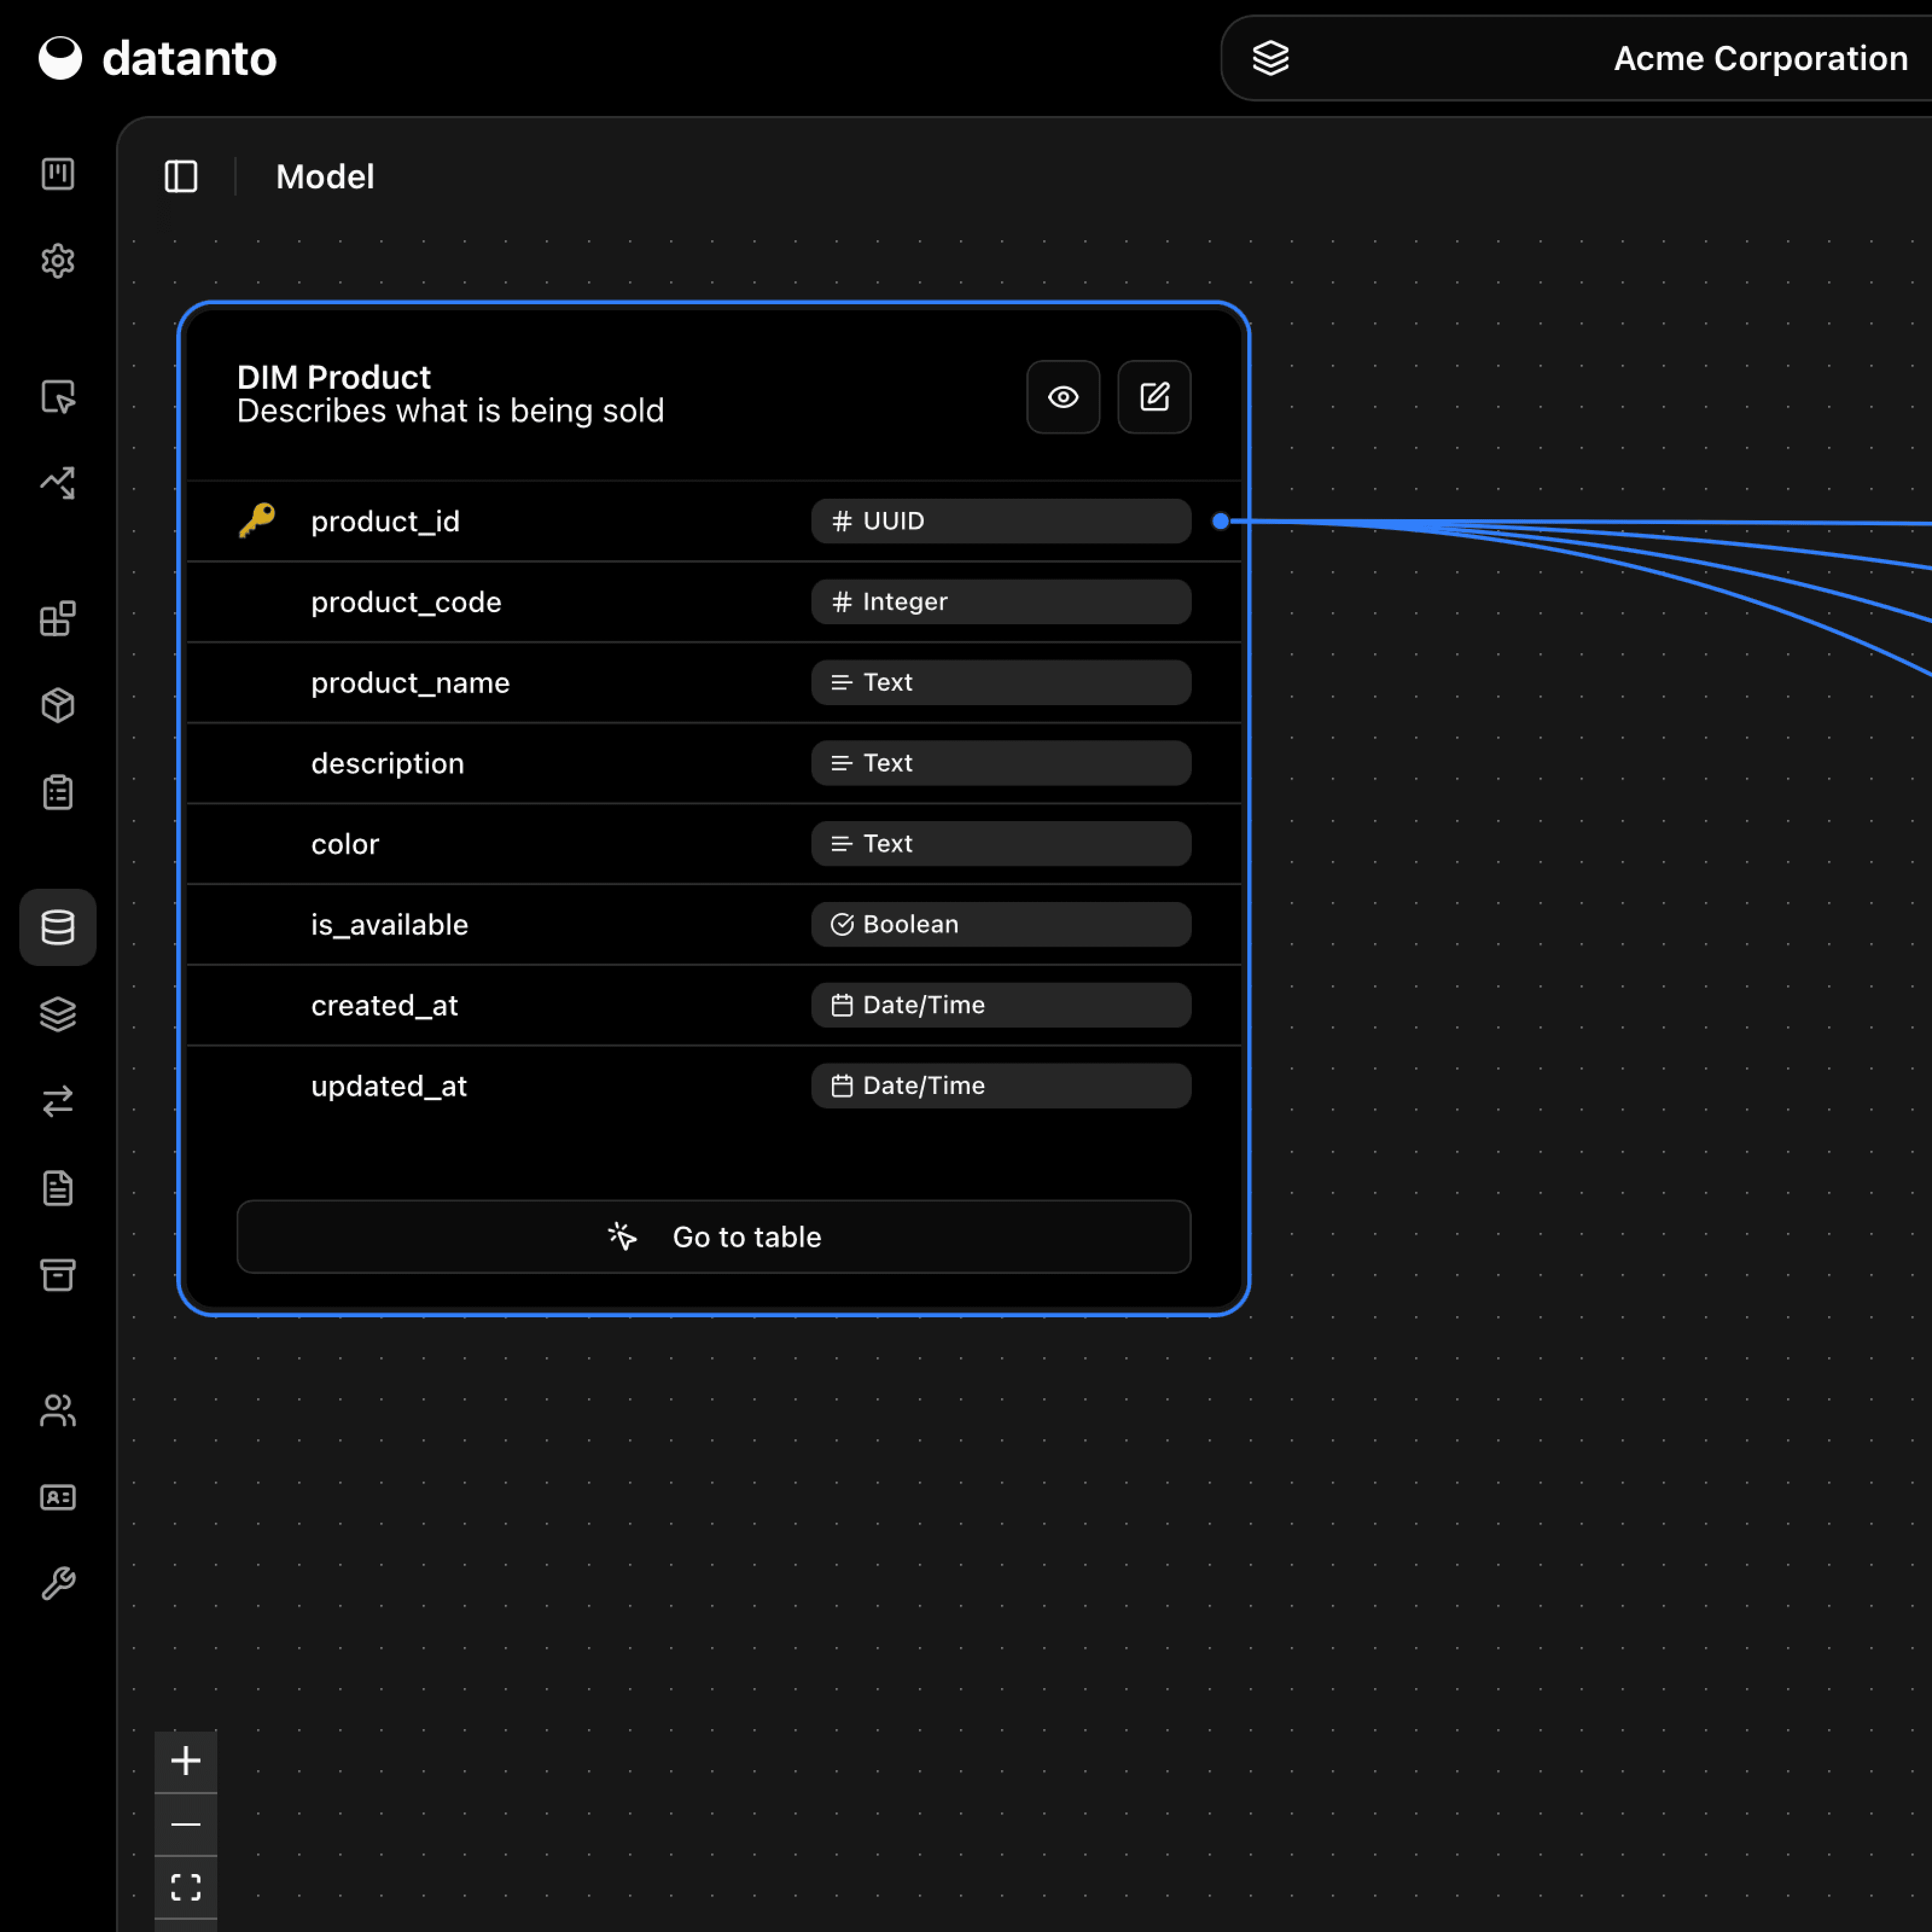Click the product_id connection dot

coord(1220,521)
